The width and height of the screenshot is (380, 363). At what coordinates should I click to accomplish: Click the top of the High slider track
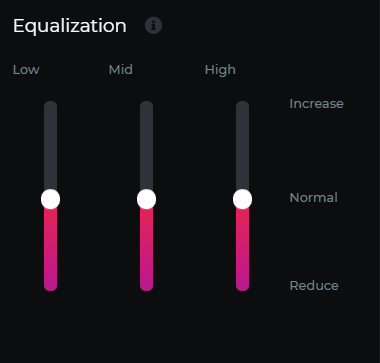243,104
